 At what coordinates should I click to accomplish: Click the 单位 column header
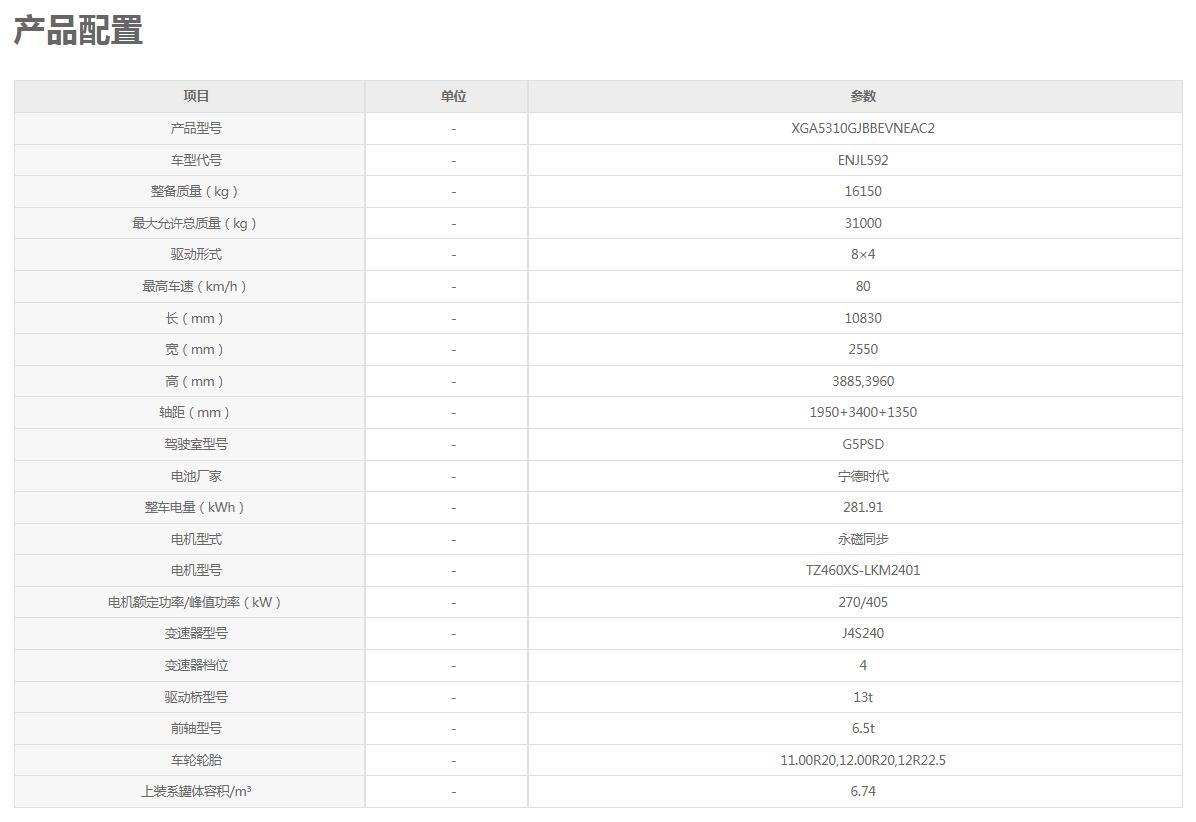pos(453,96)
